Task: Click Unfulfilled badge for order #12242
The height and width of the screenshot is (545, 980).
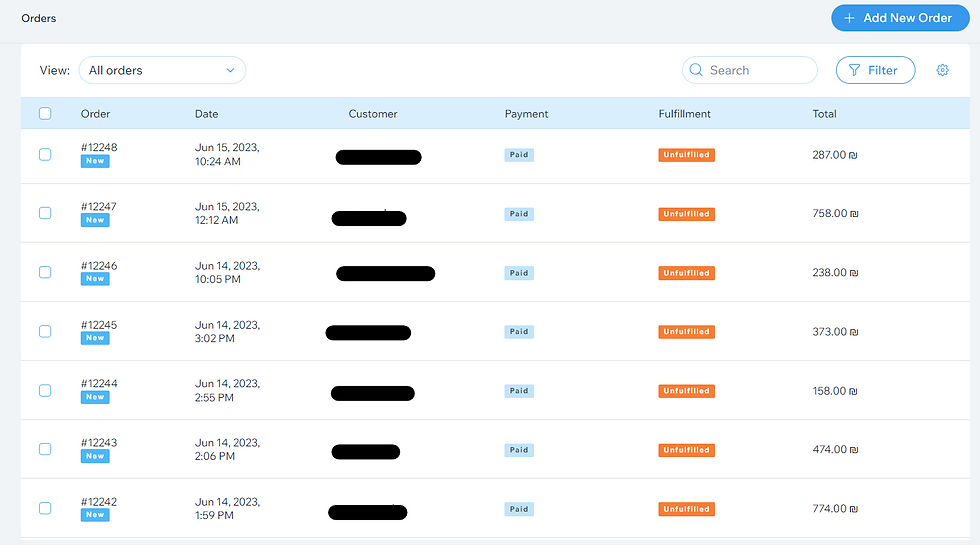Action: pos(686,509)
